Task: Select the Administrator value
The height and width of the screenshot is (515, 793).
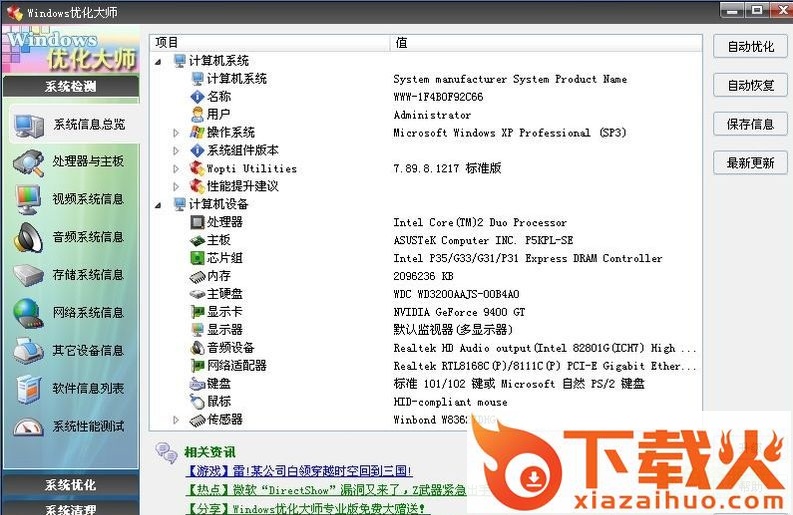Action: pos(432,115)
